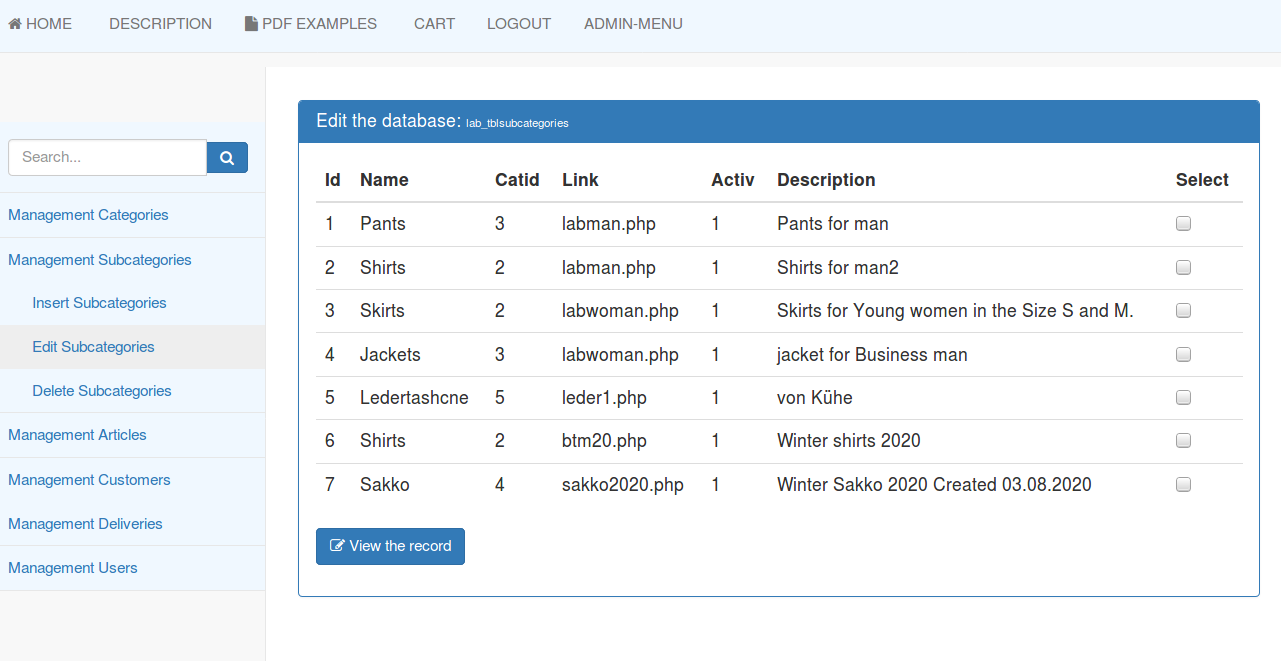The width and height of the screenshot is (1281, 661).
Task: Check the Sakko row checkbox
Action: [x=1183, y=485]
